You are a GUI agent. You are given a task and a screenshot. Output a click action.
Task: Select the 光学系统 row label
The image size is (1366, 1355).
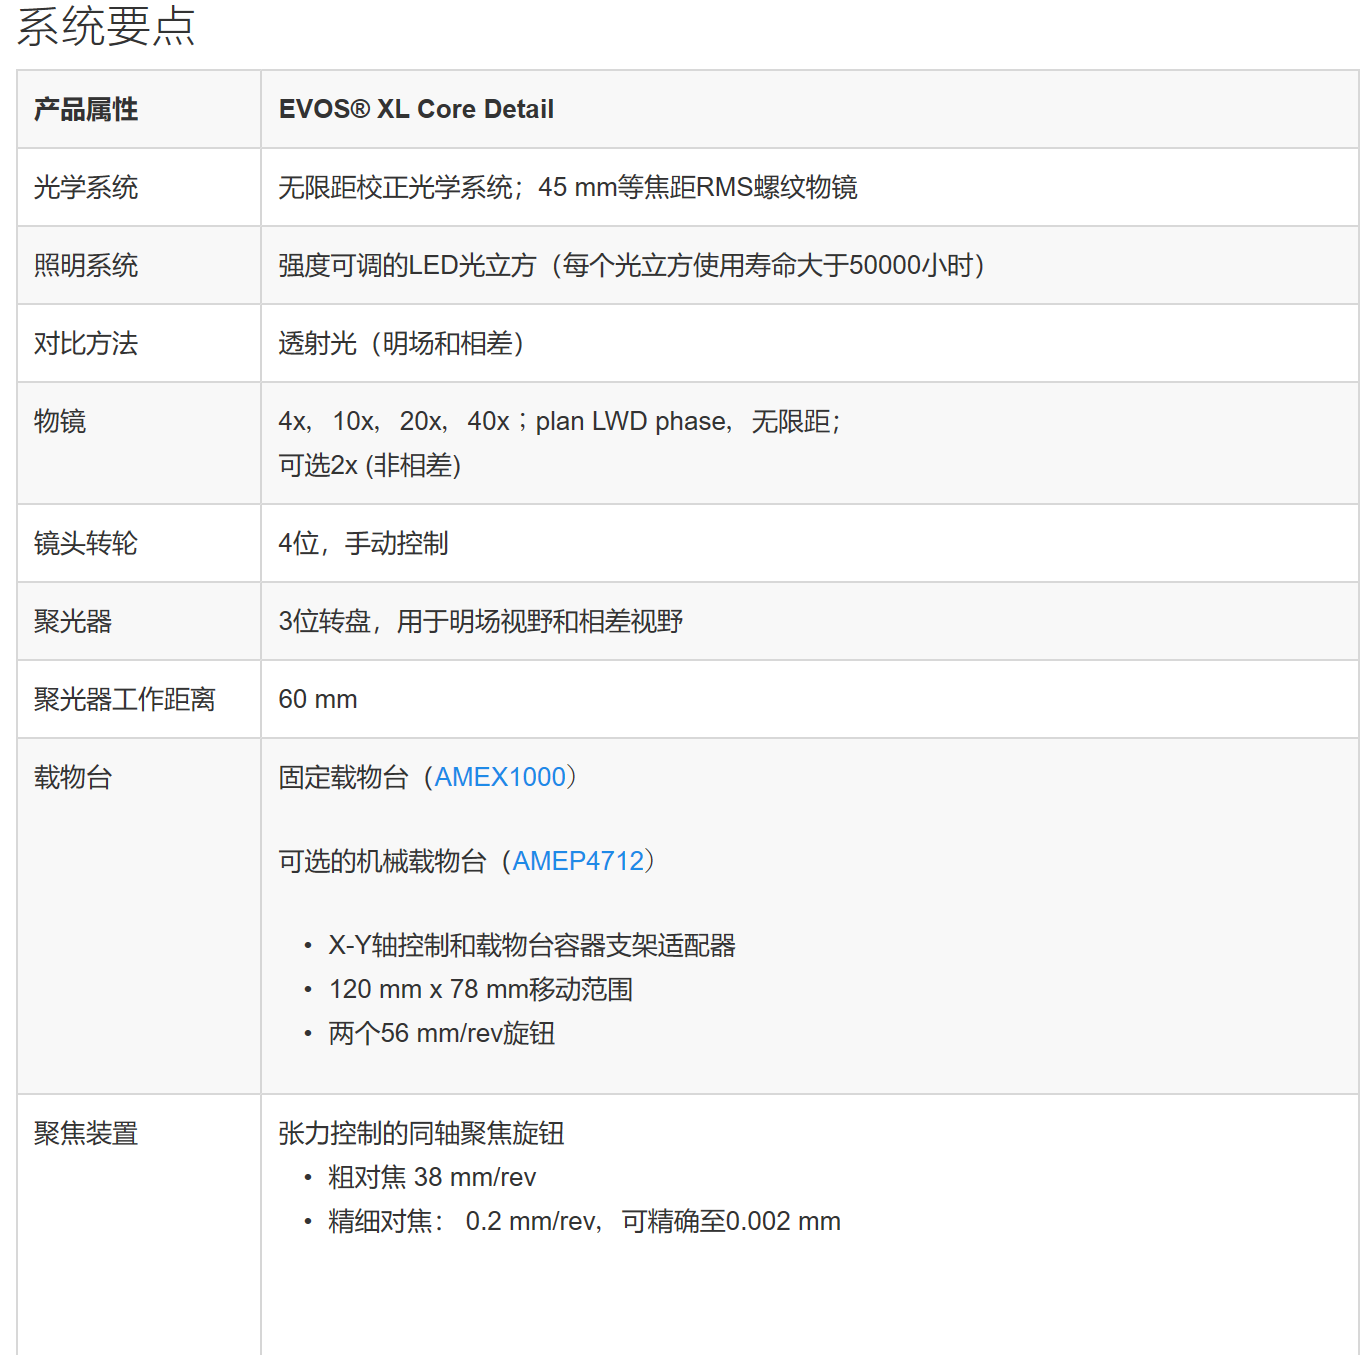click(86, 187)
